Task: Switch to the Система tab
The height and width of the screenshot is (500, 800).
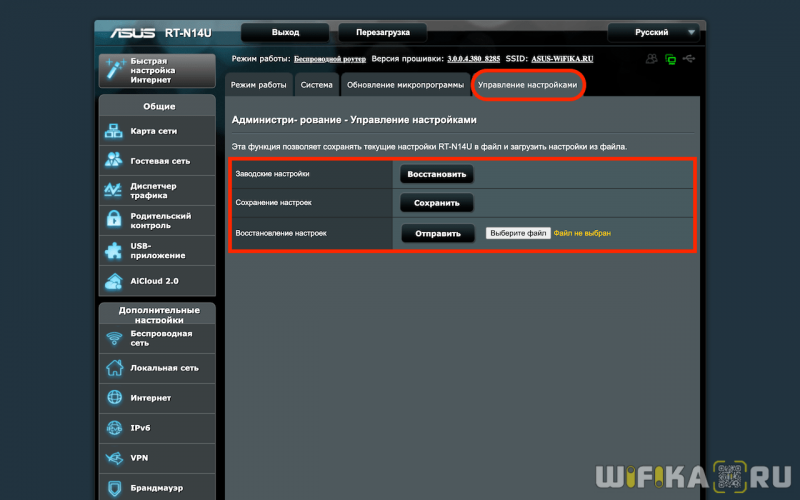Action: (x=316, y=85)
